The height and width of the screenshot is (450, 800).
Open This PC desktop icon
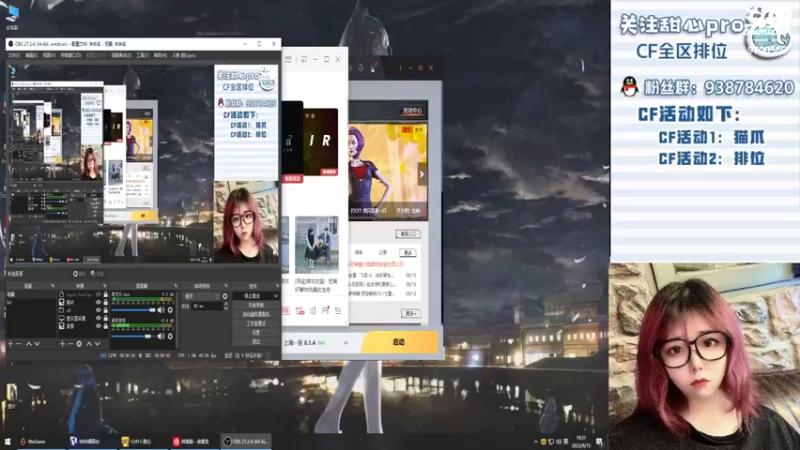11,17
